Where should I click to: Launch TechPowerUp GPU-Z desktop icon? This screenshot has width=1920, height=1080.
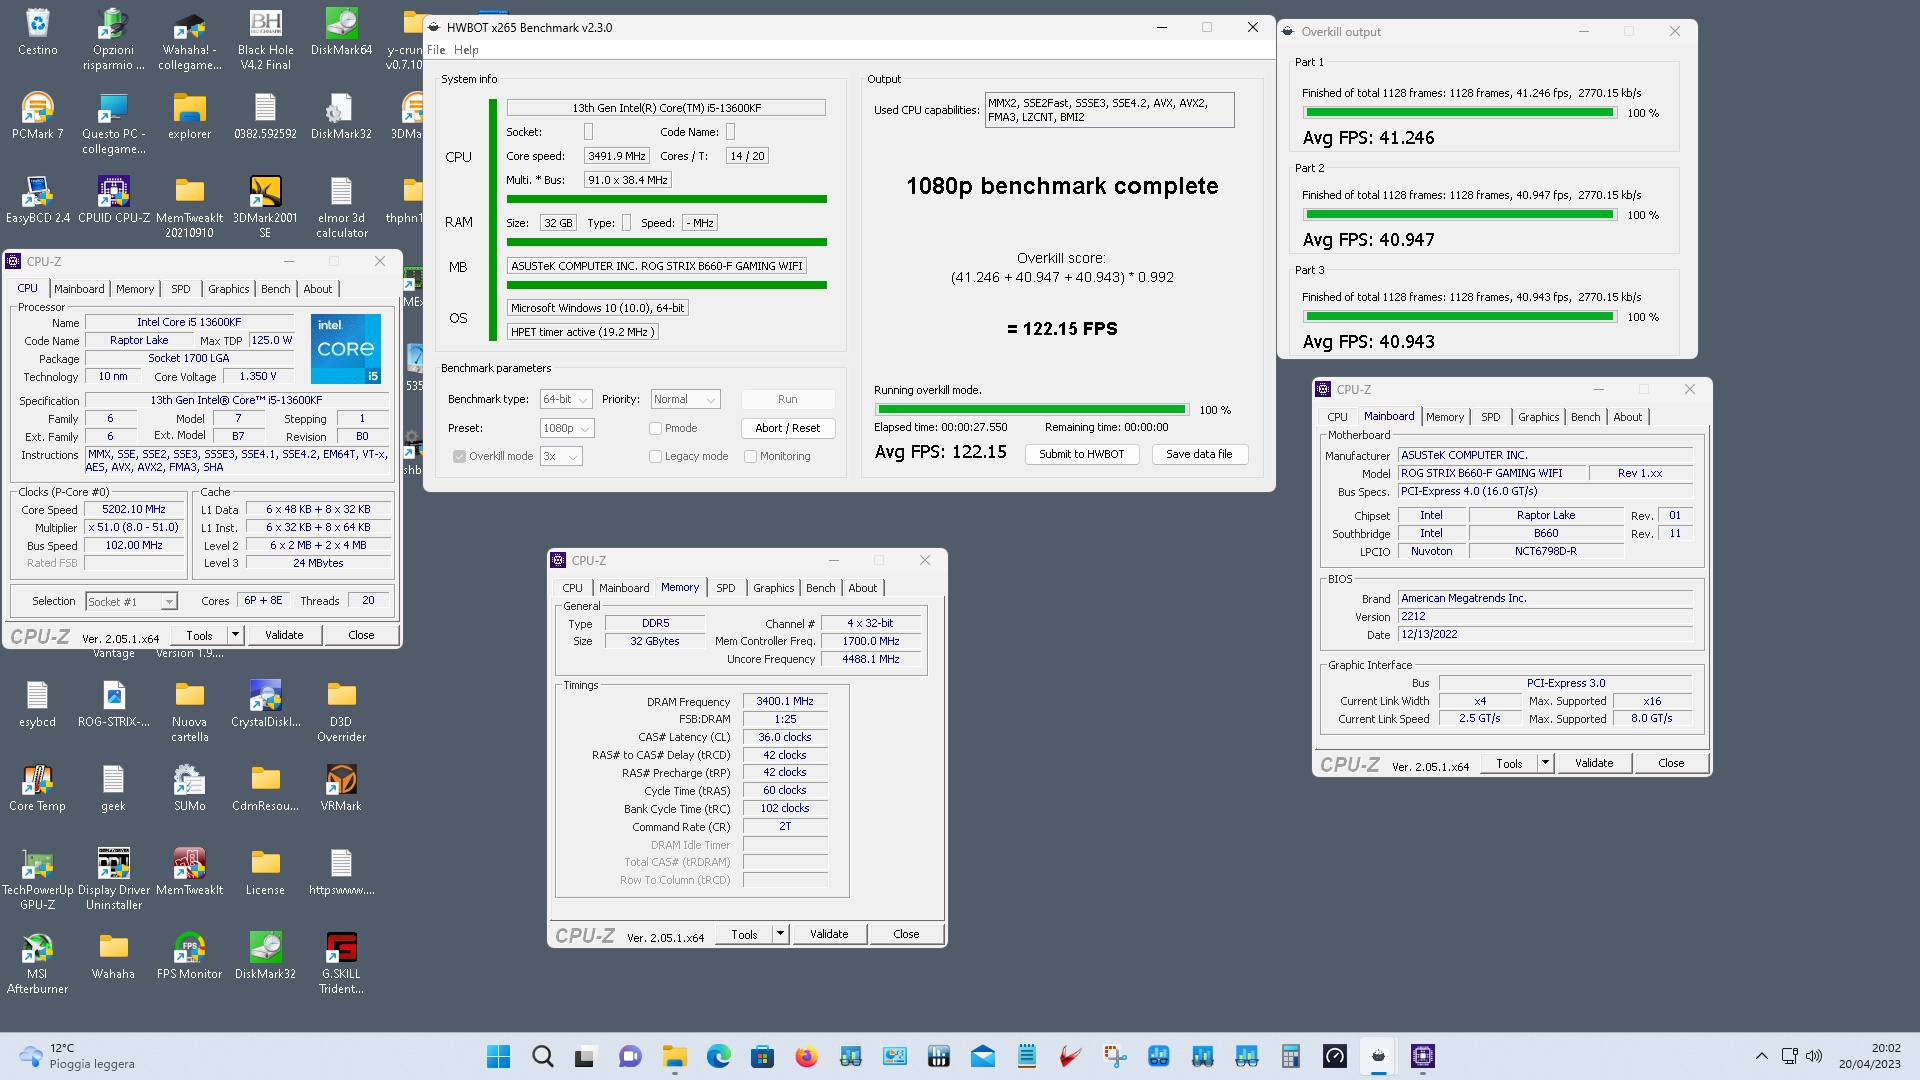[37, 880]
